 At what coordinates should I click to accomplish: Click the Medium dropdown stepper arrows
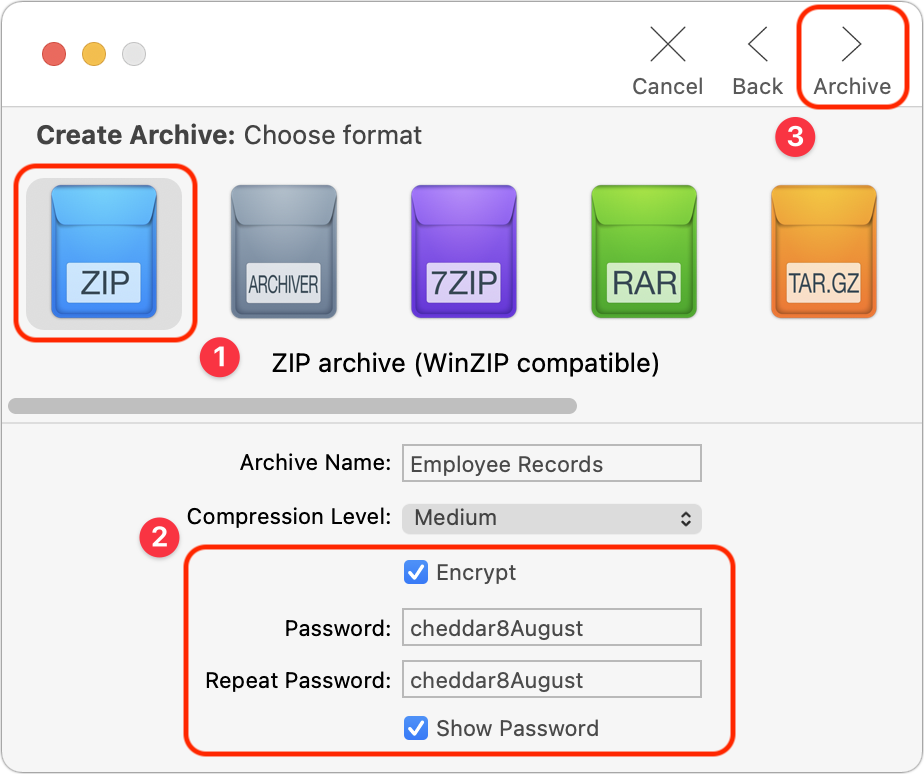tap(685, 519)
